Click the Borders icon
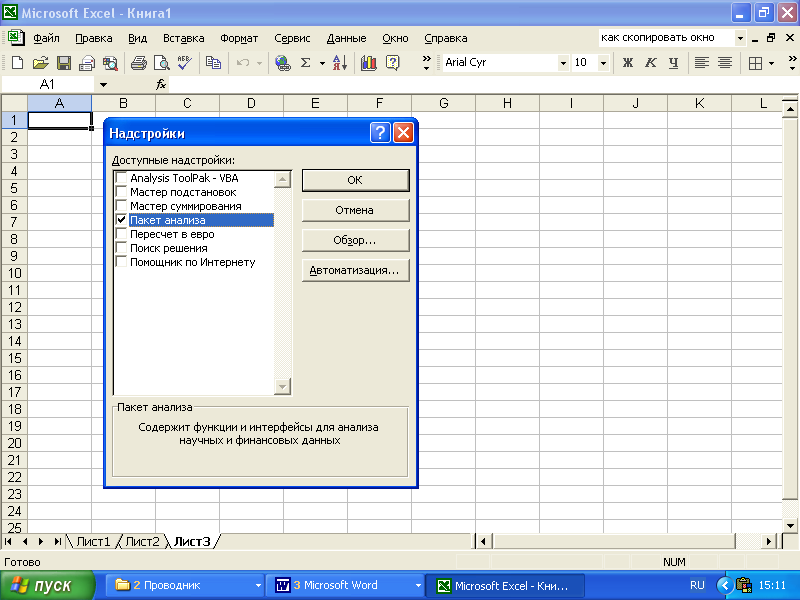 [755, 63]
